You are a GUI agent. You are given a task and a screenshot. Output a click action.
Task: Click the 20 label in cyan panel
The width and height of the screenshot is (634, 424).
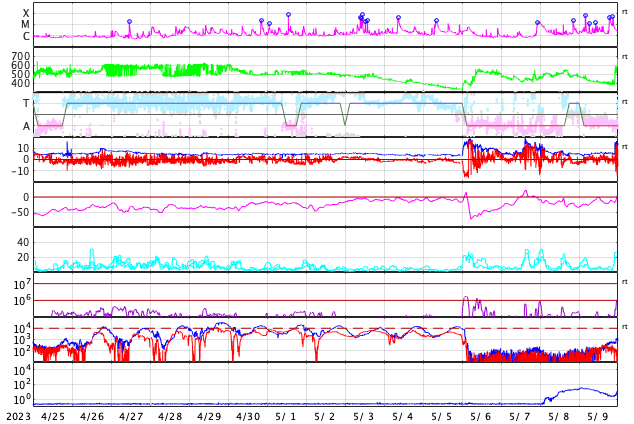(x=23, y=257)
